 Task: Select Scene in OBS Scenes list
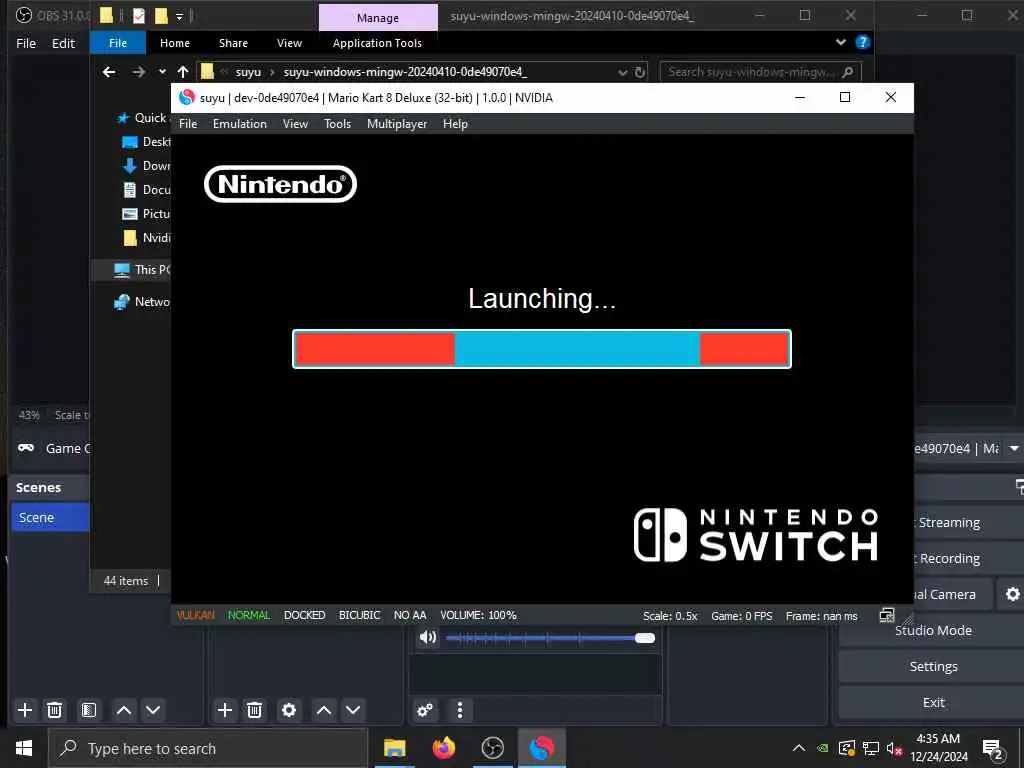[x=50, y=517]
